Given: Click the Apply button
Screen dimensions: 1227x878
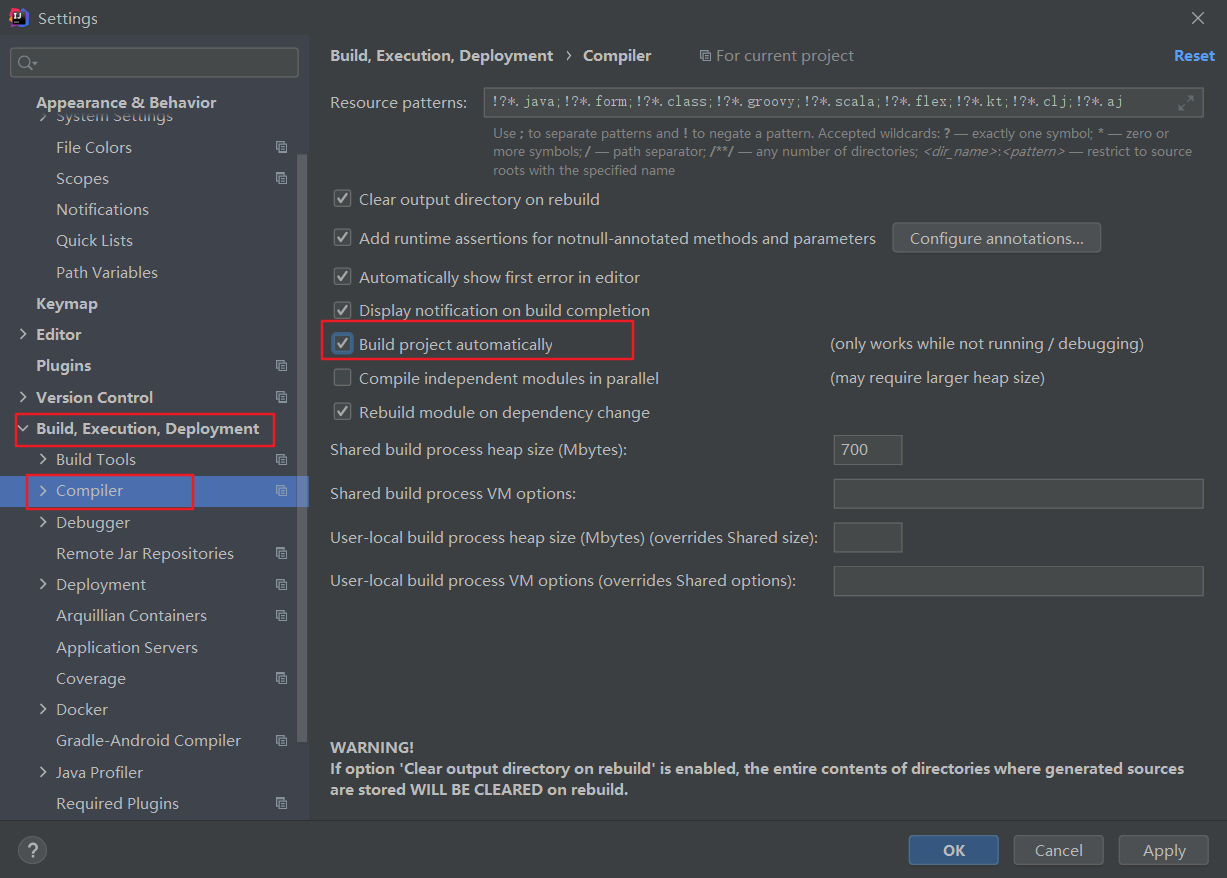Looking at the screenshot, I should (1164, 850).
